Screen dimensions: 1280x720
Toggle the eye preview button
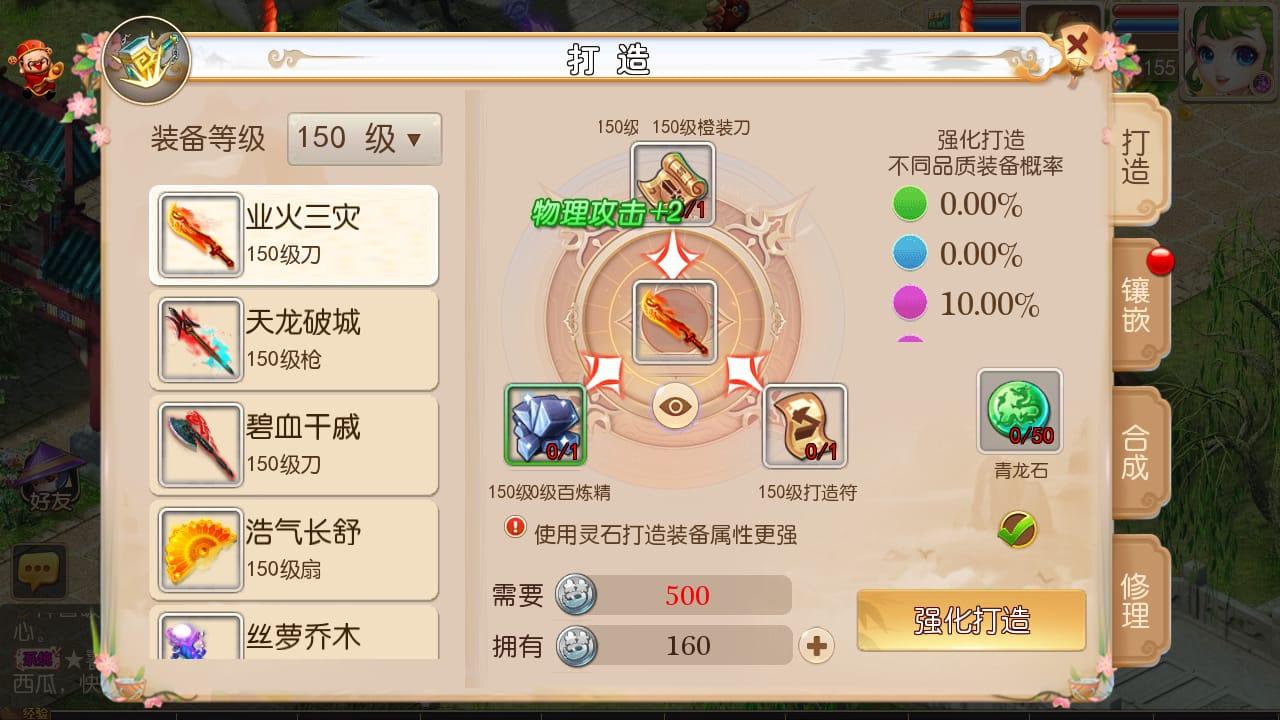(x=675, y=406)
